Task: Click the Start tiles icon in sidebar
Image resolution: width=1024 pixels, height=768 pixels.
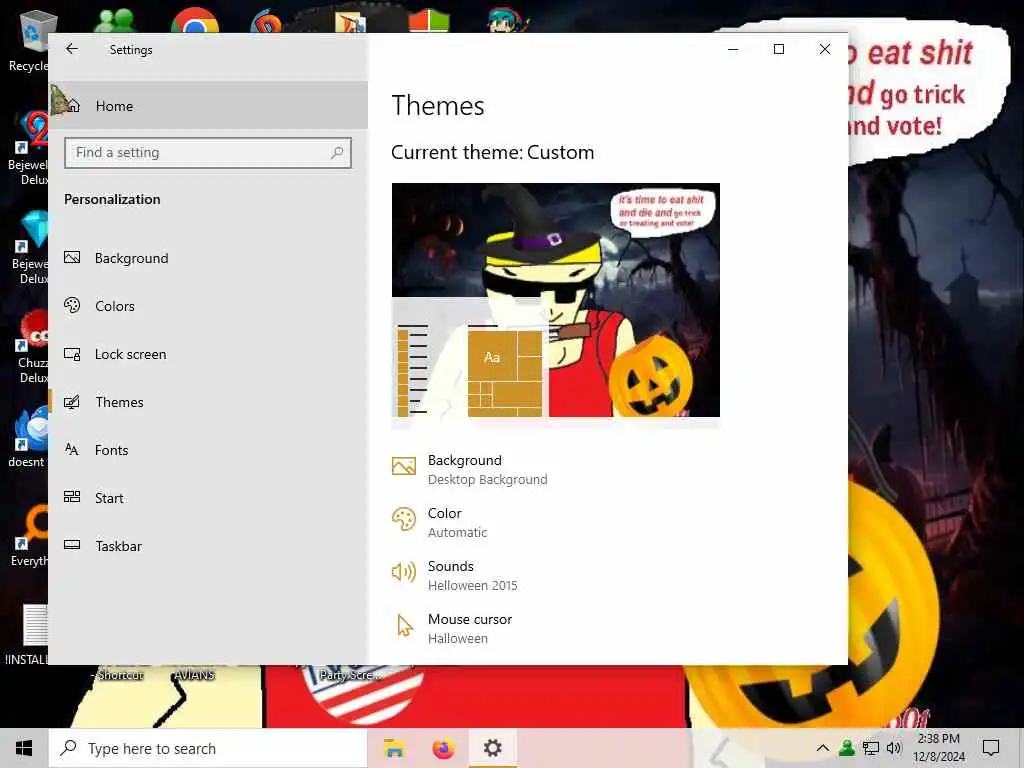Action: [x=72, y=497]
